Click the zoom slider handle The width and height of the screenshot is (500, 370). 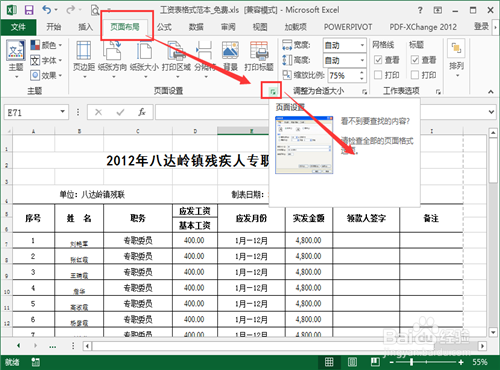click(x=412, y=362)
